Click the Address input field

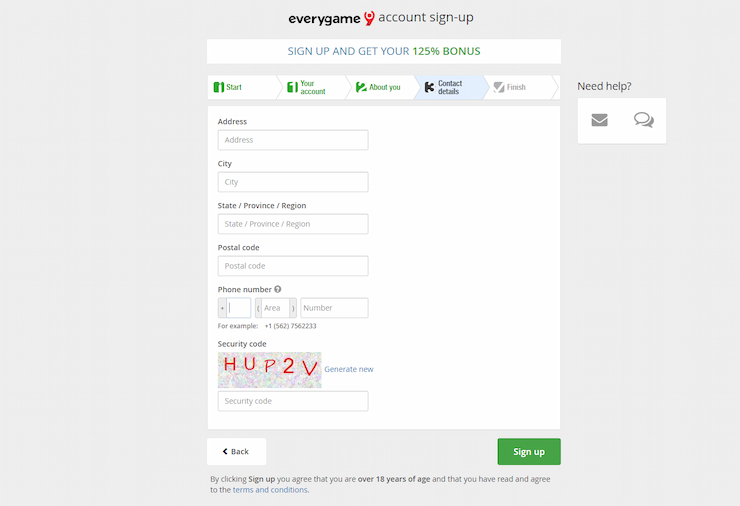(x=293, y=140)
